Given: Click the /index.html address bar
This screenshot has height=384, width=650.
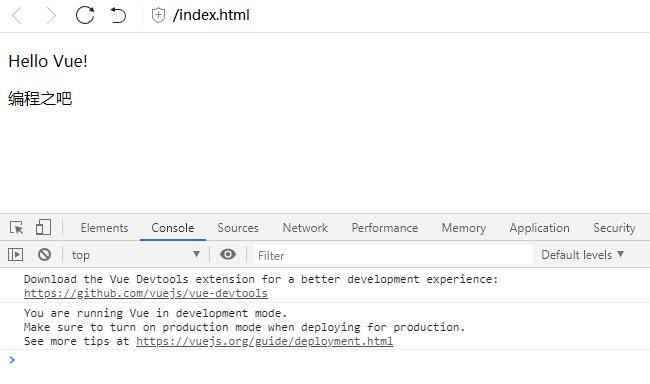Looking at the screenshot, I should [211, 15].
